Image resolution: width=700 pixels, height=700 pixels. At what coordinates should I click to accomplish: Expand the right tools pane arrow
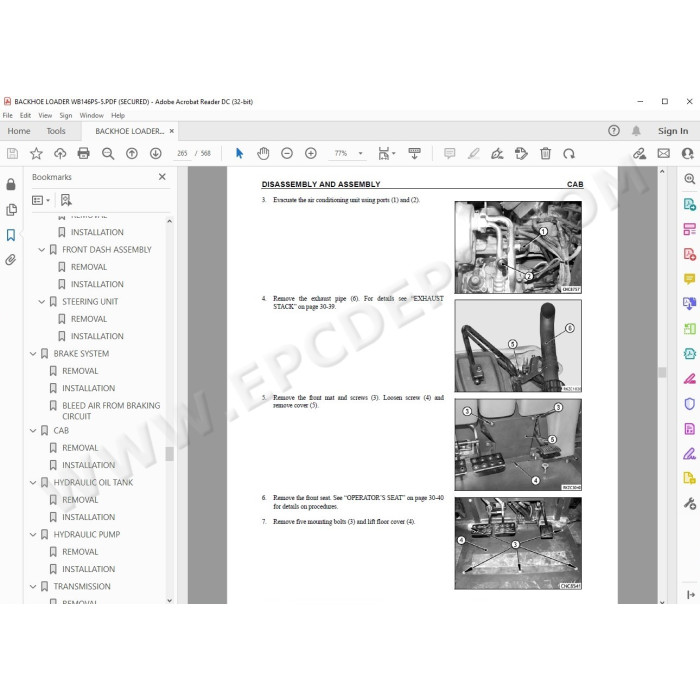coord(691,595)
